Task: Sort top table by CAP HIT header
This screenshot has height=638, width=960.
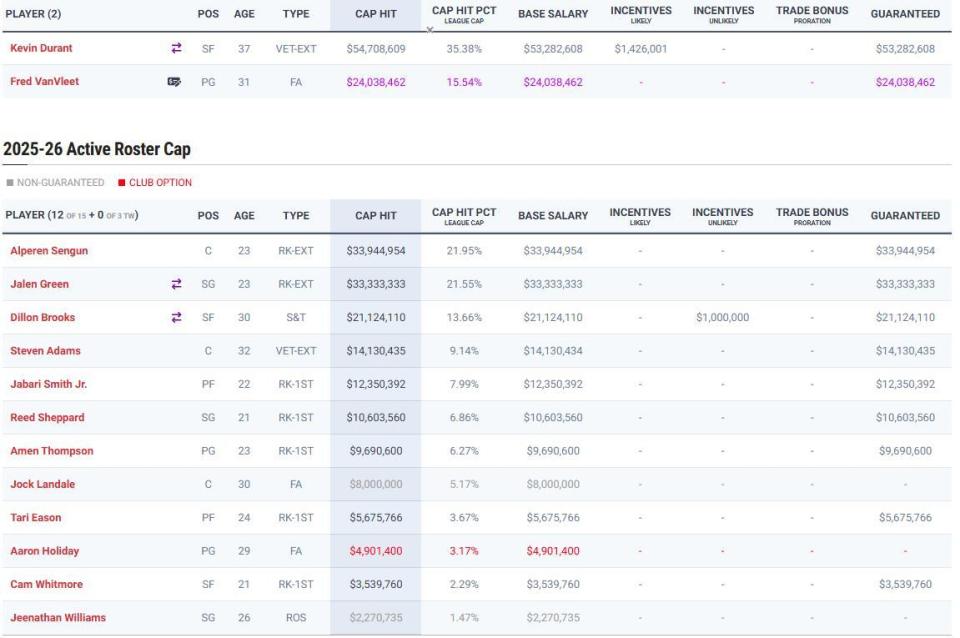Action: (375, 14)
